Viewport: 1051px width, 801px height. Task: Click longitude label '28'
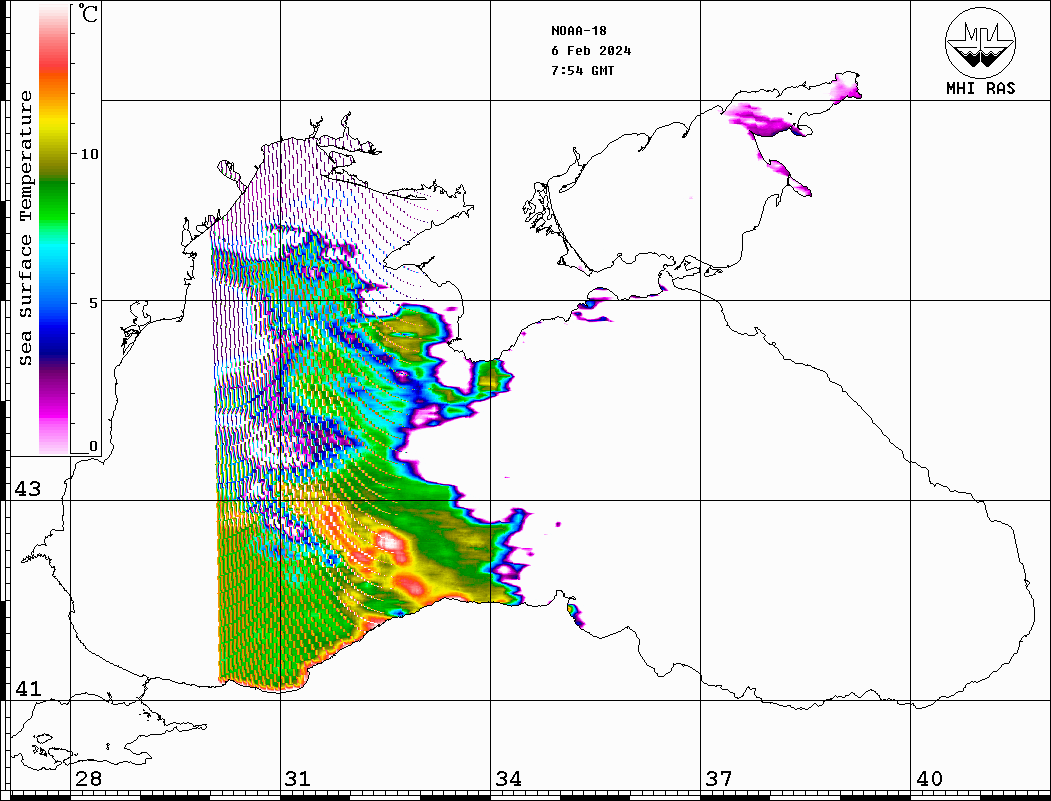pos(88,779)
